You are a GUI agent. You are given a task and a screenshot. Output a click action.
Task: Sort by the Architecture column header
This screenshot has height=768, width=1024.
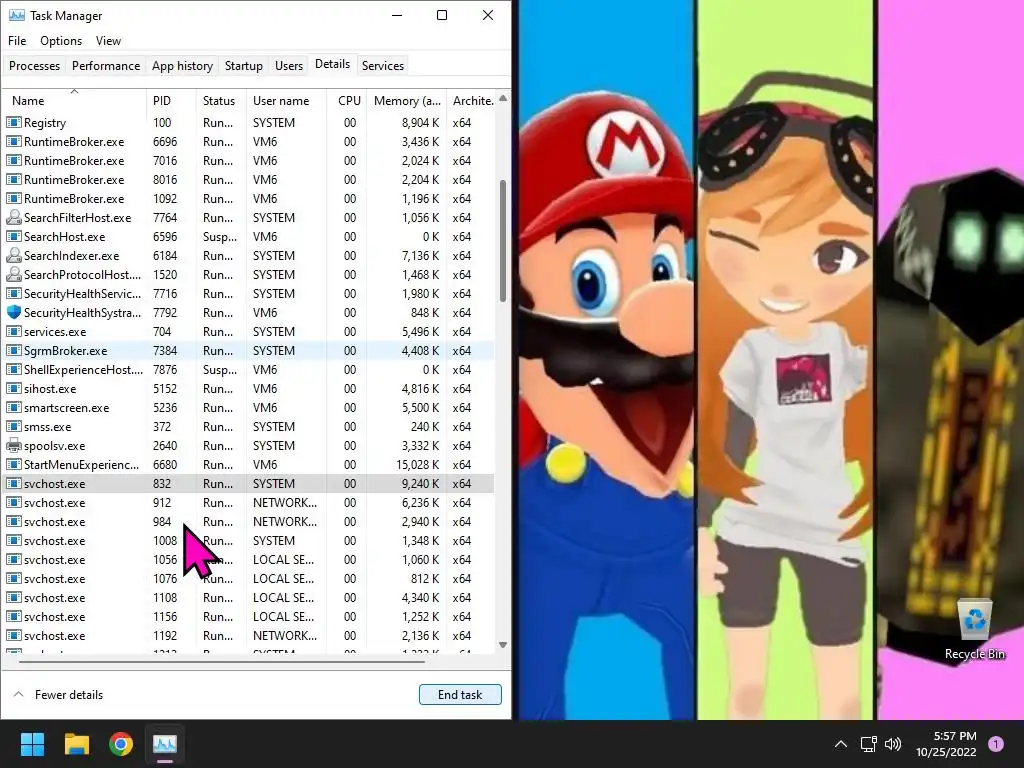[x=472, y=101]
